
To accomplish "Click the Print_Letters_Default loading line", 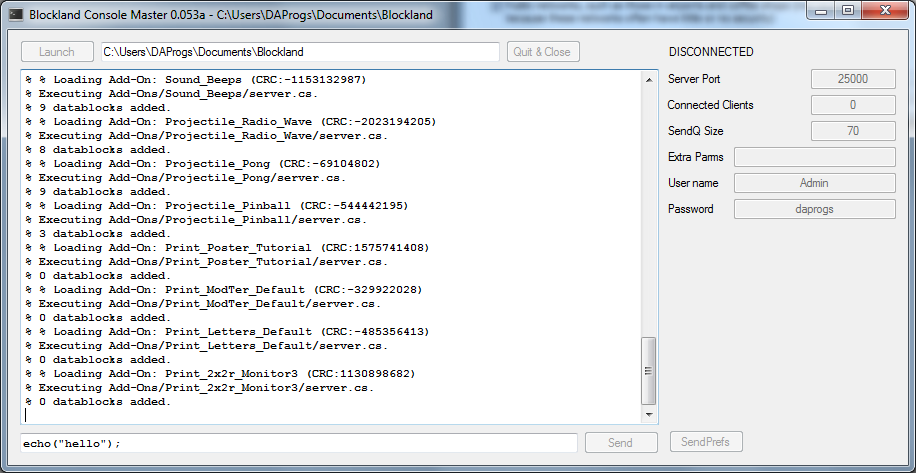I will (x=227, y=332).
